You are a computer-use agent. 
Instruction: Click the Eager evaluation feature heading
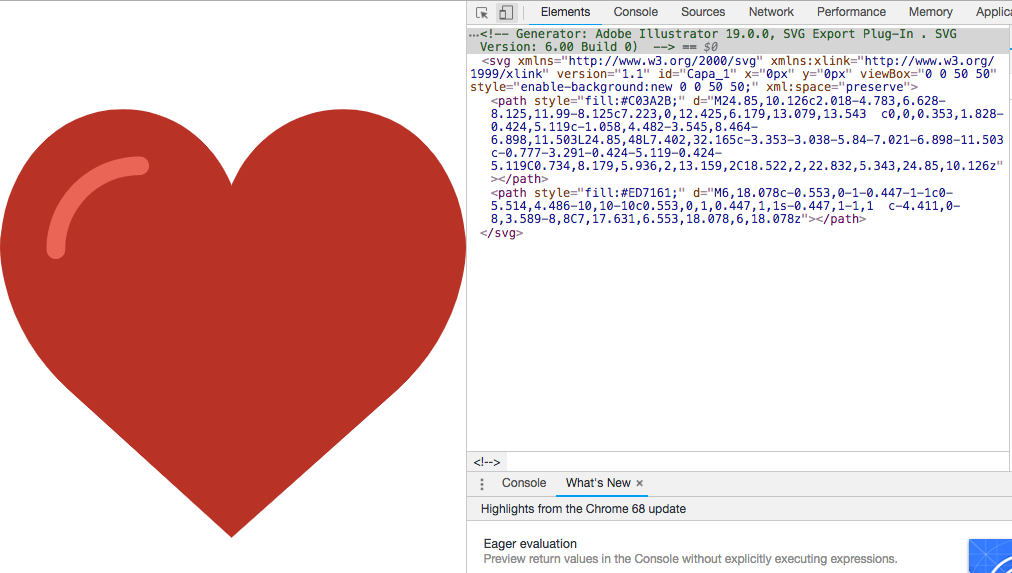tap(530, 544)
